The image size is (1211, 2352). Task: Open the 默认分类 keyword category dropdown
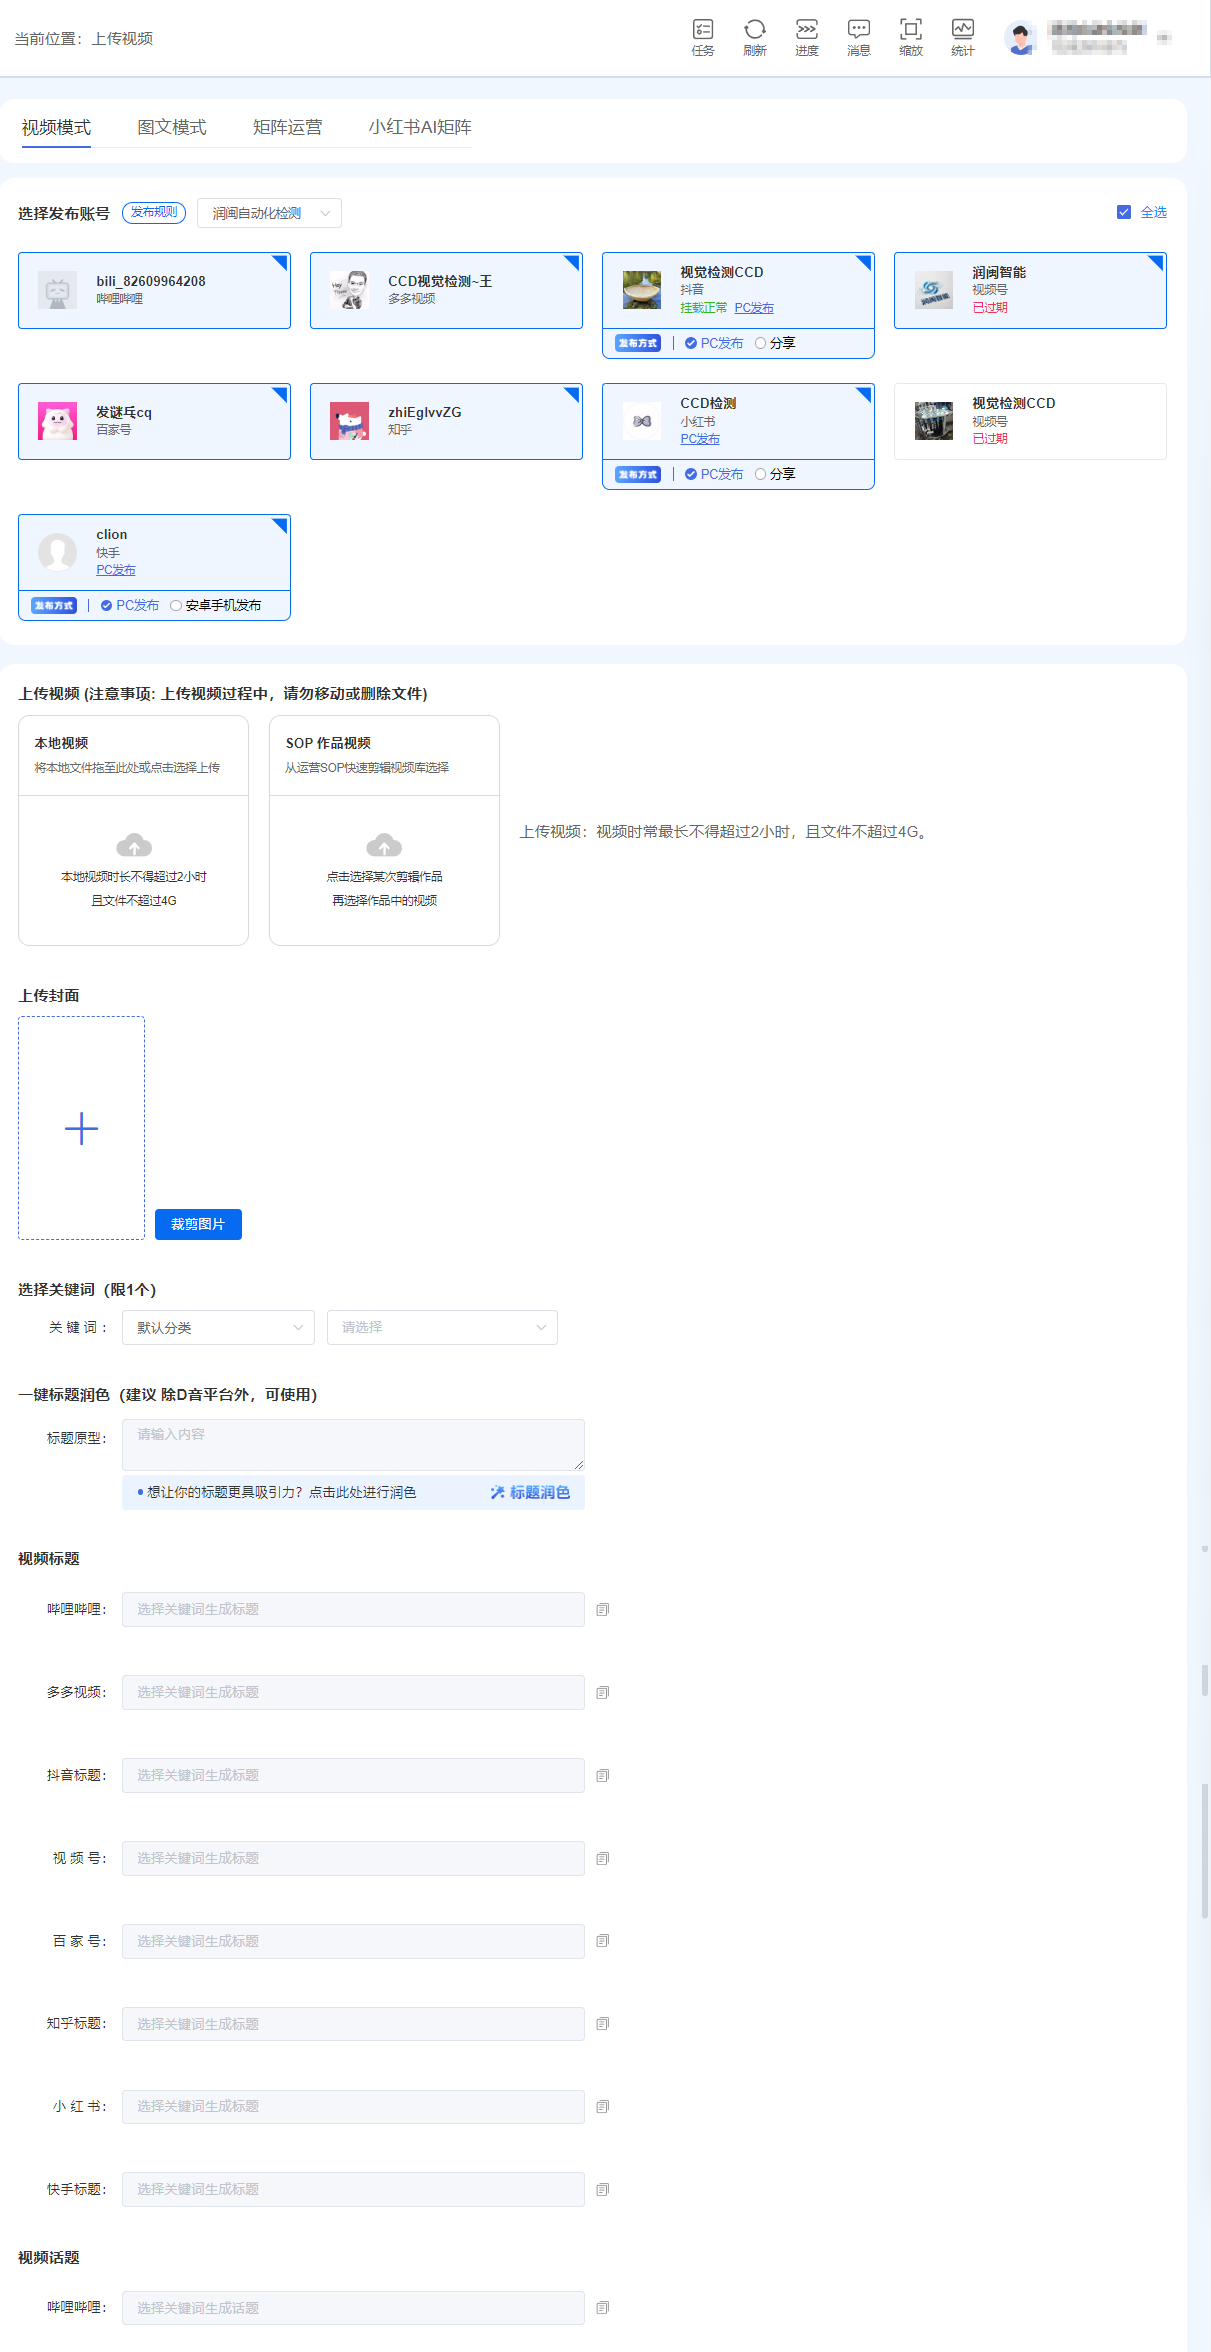coord(218,1327)
